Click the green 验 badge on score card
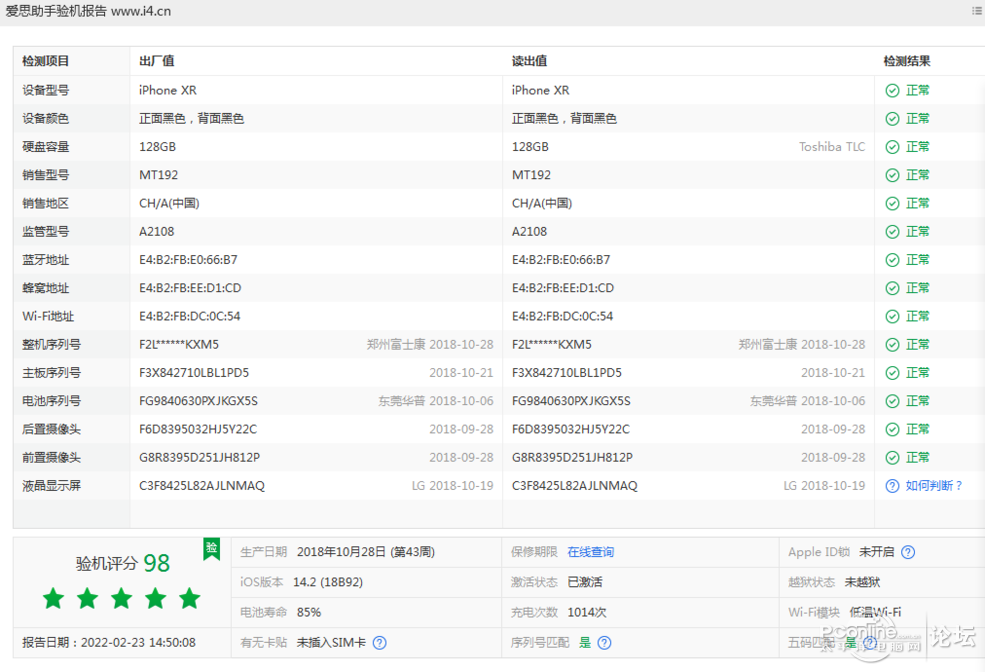This screenshot has height=672, width=985. [212, 549]
